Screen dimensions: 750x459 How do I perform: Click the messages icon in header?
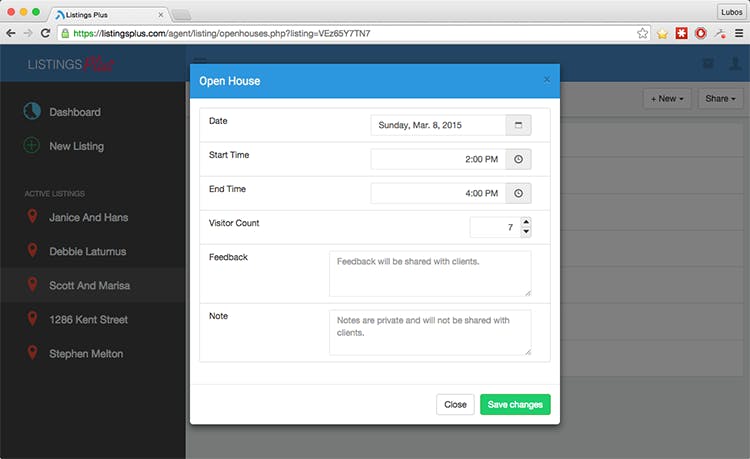tap(708, 64)
